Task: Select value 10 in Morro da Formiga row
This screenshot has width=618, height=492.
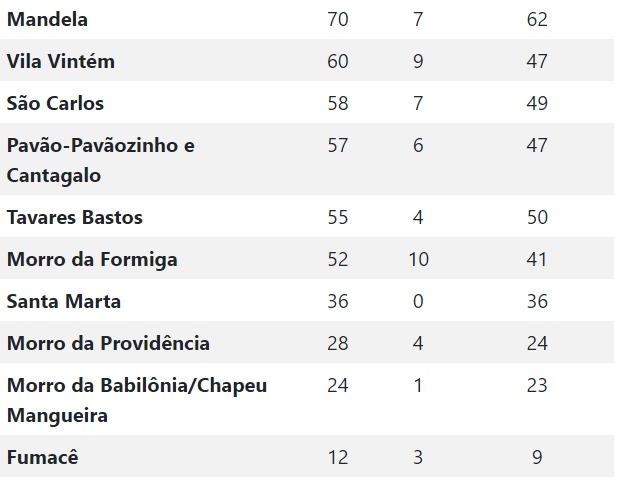Action: 418,259
